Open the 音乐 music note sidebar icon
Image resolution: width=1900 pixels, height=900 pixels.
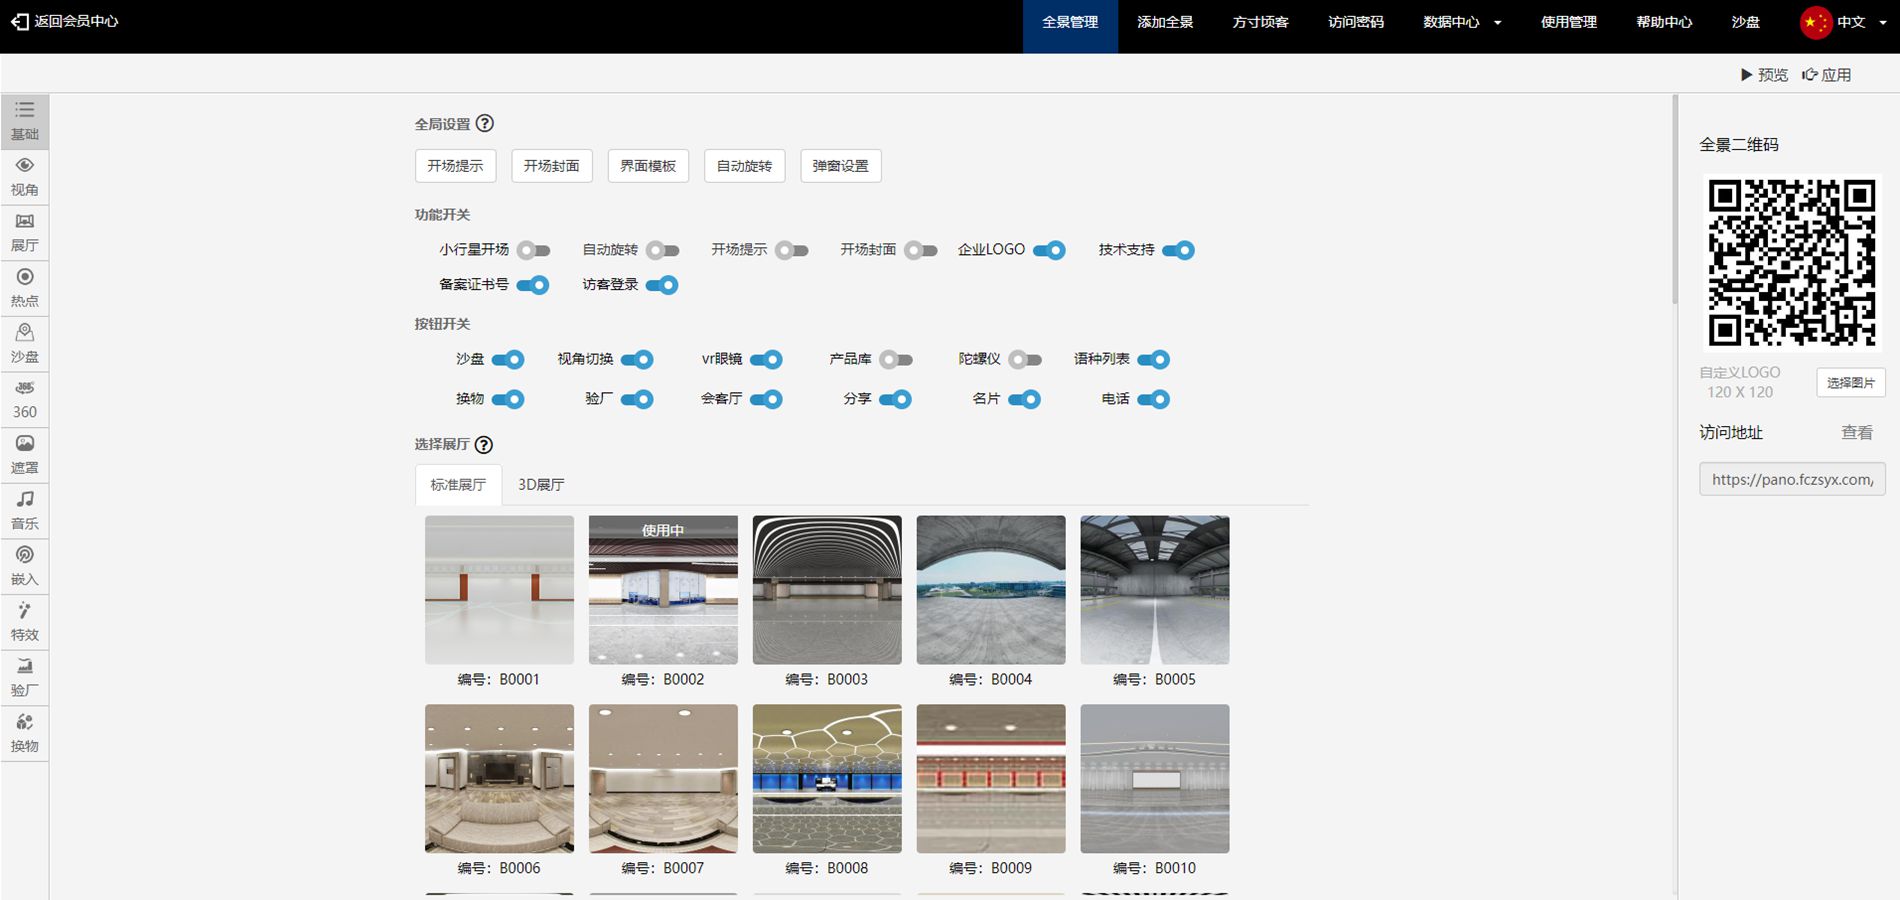(x=25, y=509)
